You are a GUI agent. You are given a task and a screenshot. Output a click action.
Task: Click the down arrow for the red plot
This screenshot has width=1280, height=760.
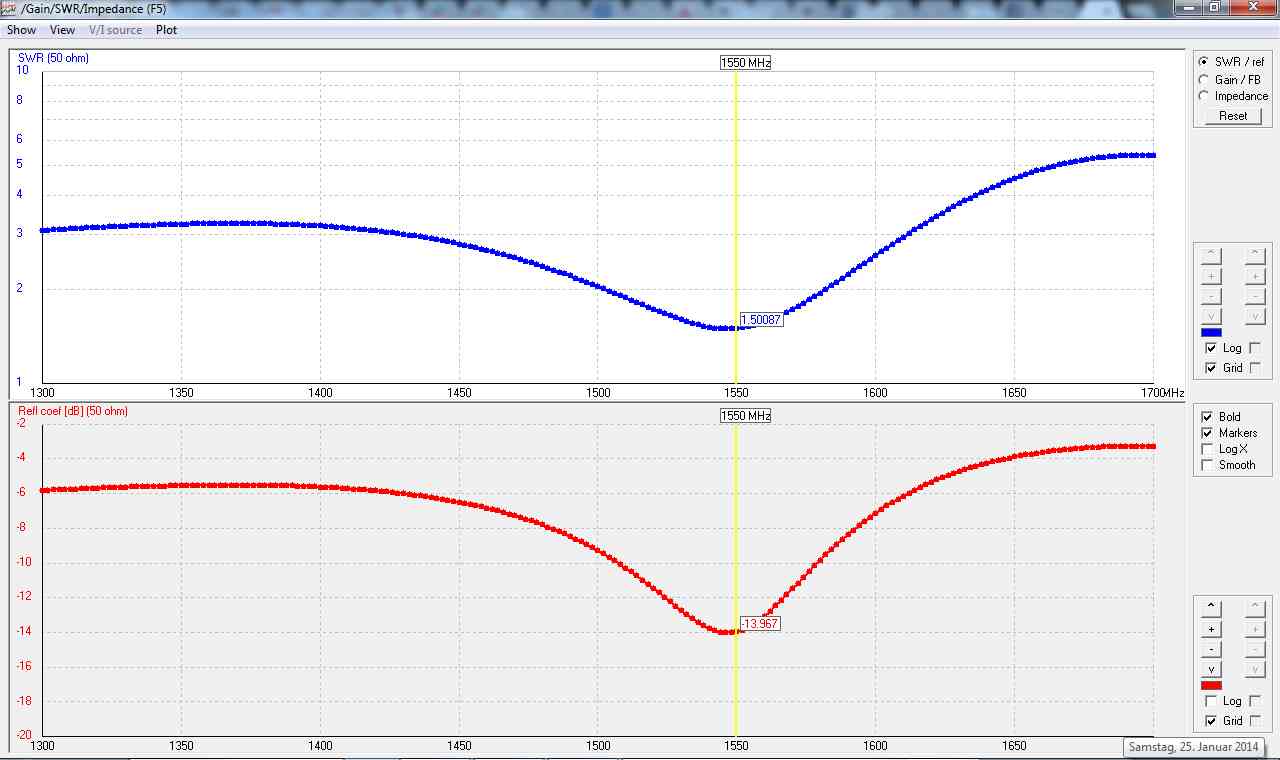(x=1211, y=669)
